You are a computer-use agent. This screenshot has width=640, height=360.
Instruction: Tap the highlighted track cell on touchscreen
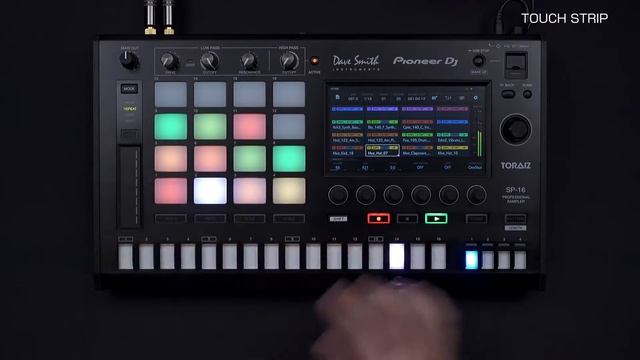point(382,150)
